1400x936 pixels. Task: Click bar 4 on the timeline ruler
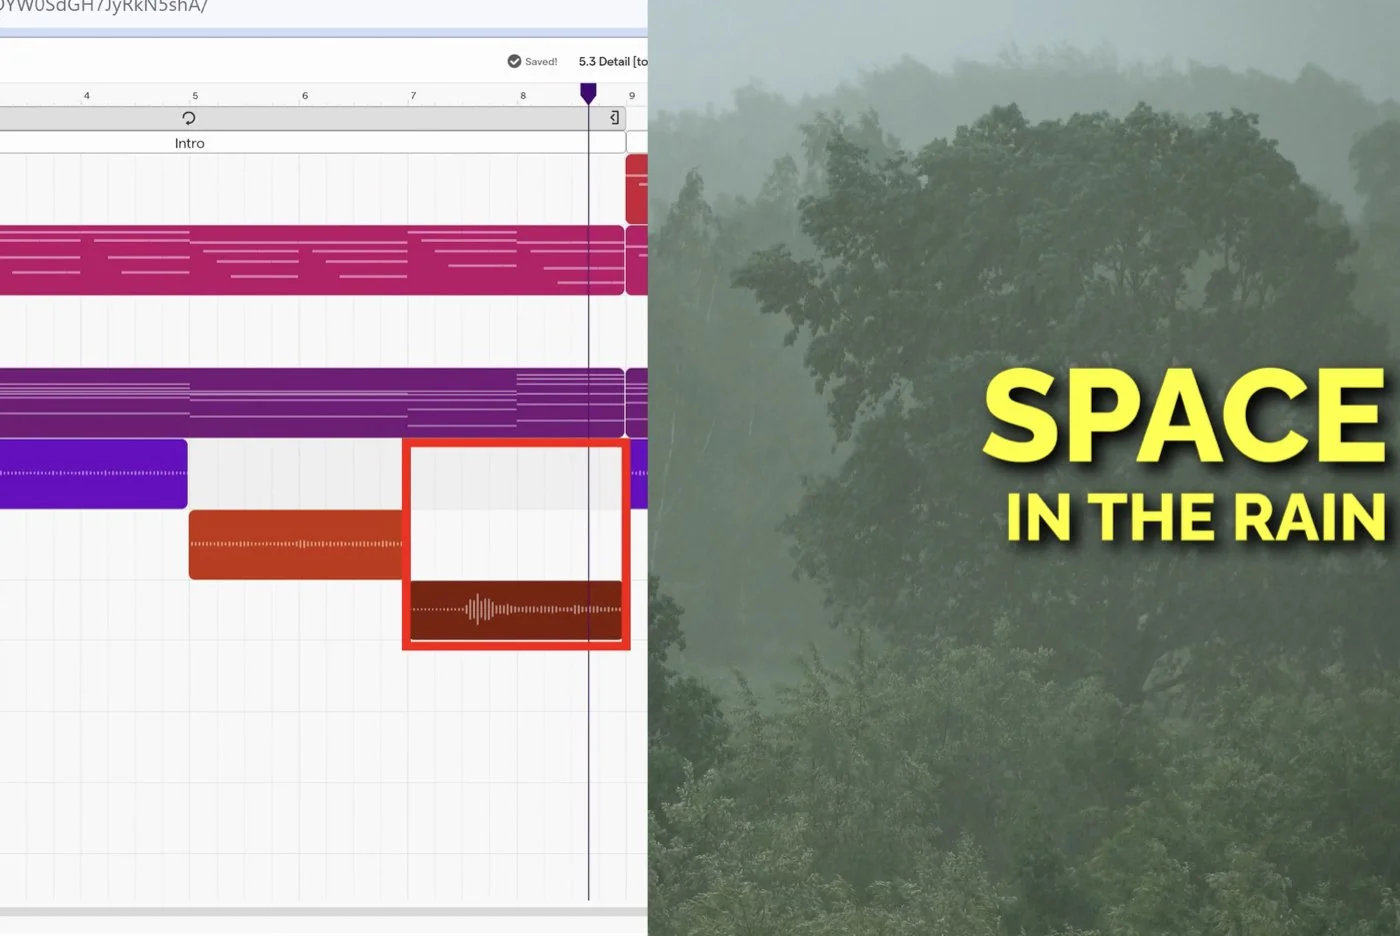click(87, 96)
